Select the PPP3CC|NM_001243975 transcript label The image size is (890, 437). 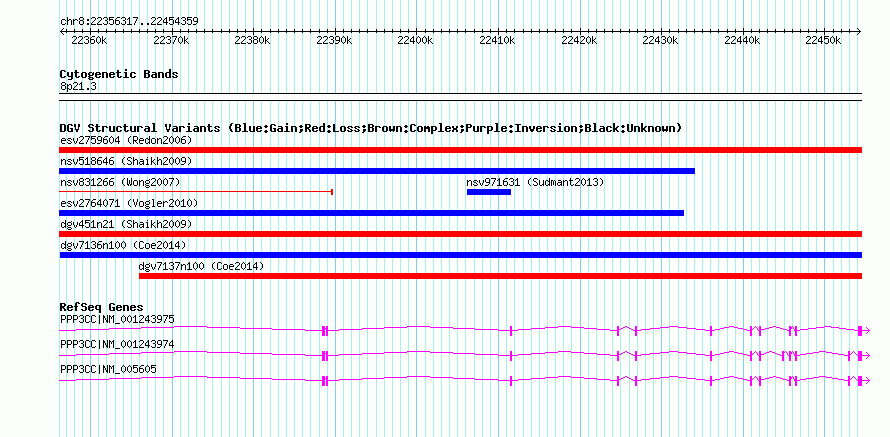pos(117,320)
